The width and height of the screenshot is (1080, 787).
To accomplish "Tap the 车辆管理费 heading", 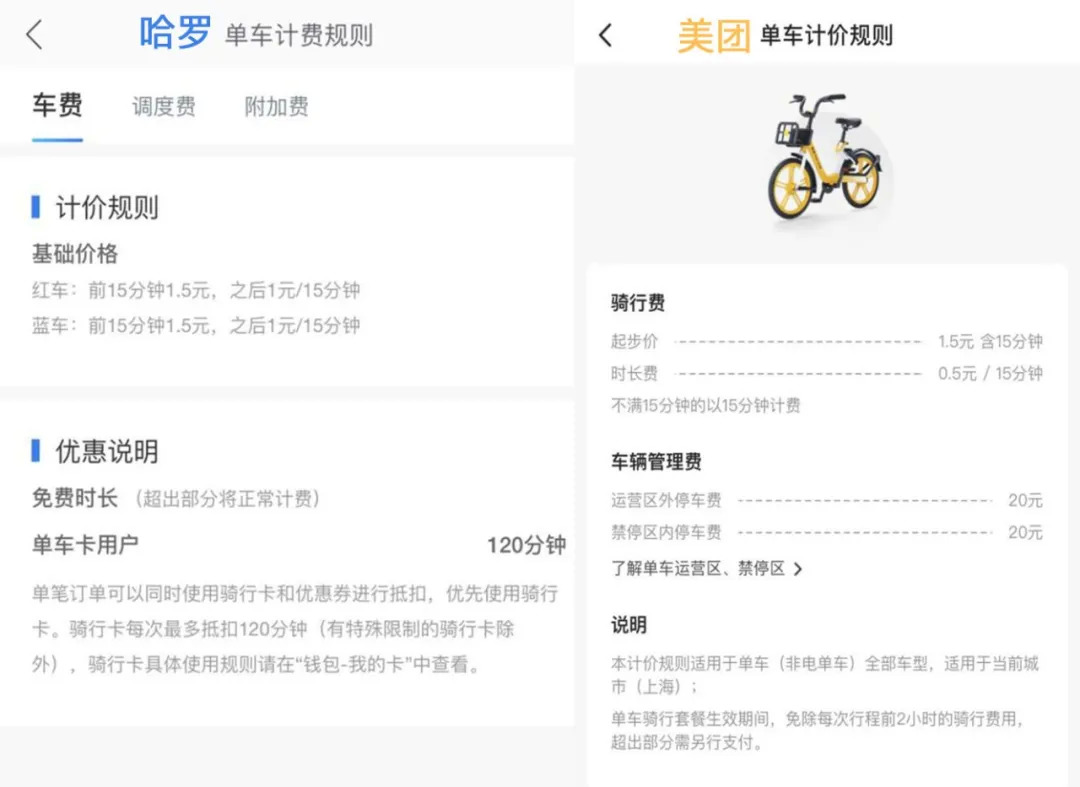I will tap(656, 461).
